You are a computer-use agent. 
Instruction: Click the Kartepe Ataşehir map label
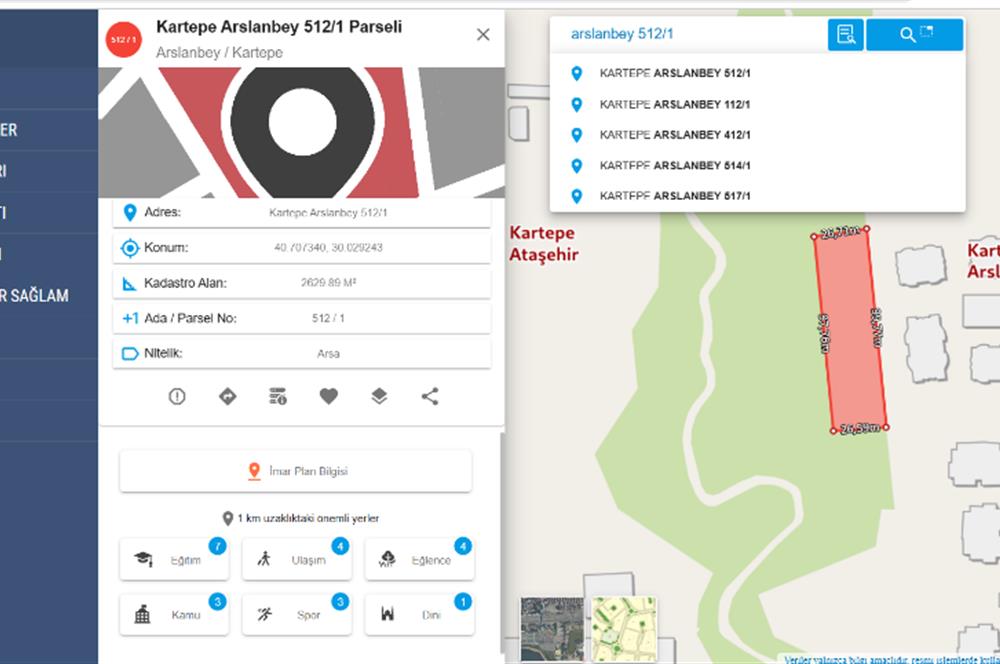pos(543,244)
